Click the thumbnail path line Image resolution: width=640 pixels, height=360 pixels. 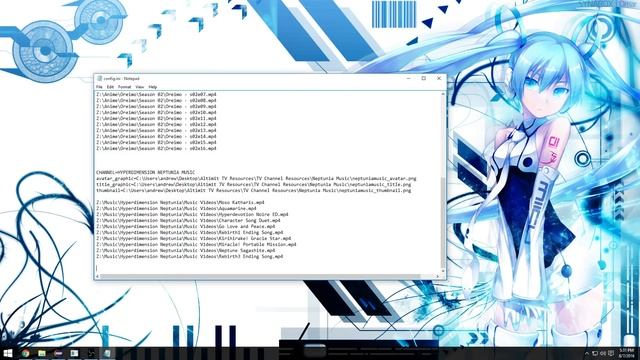click(254, 190)
